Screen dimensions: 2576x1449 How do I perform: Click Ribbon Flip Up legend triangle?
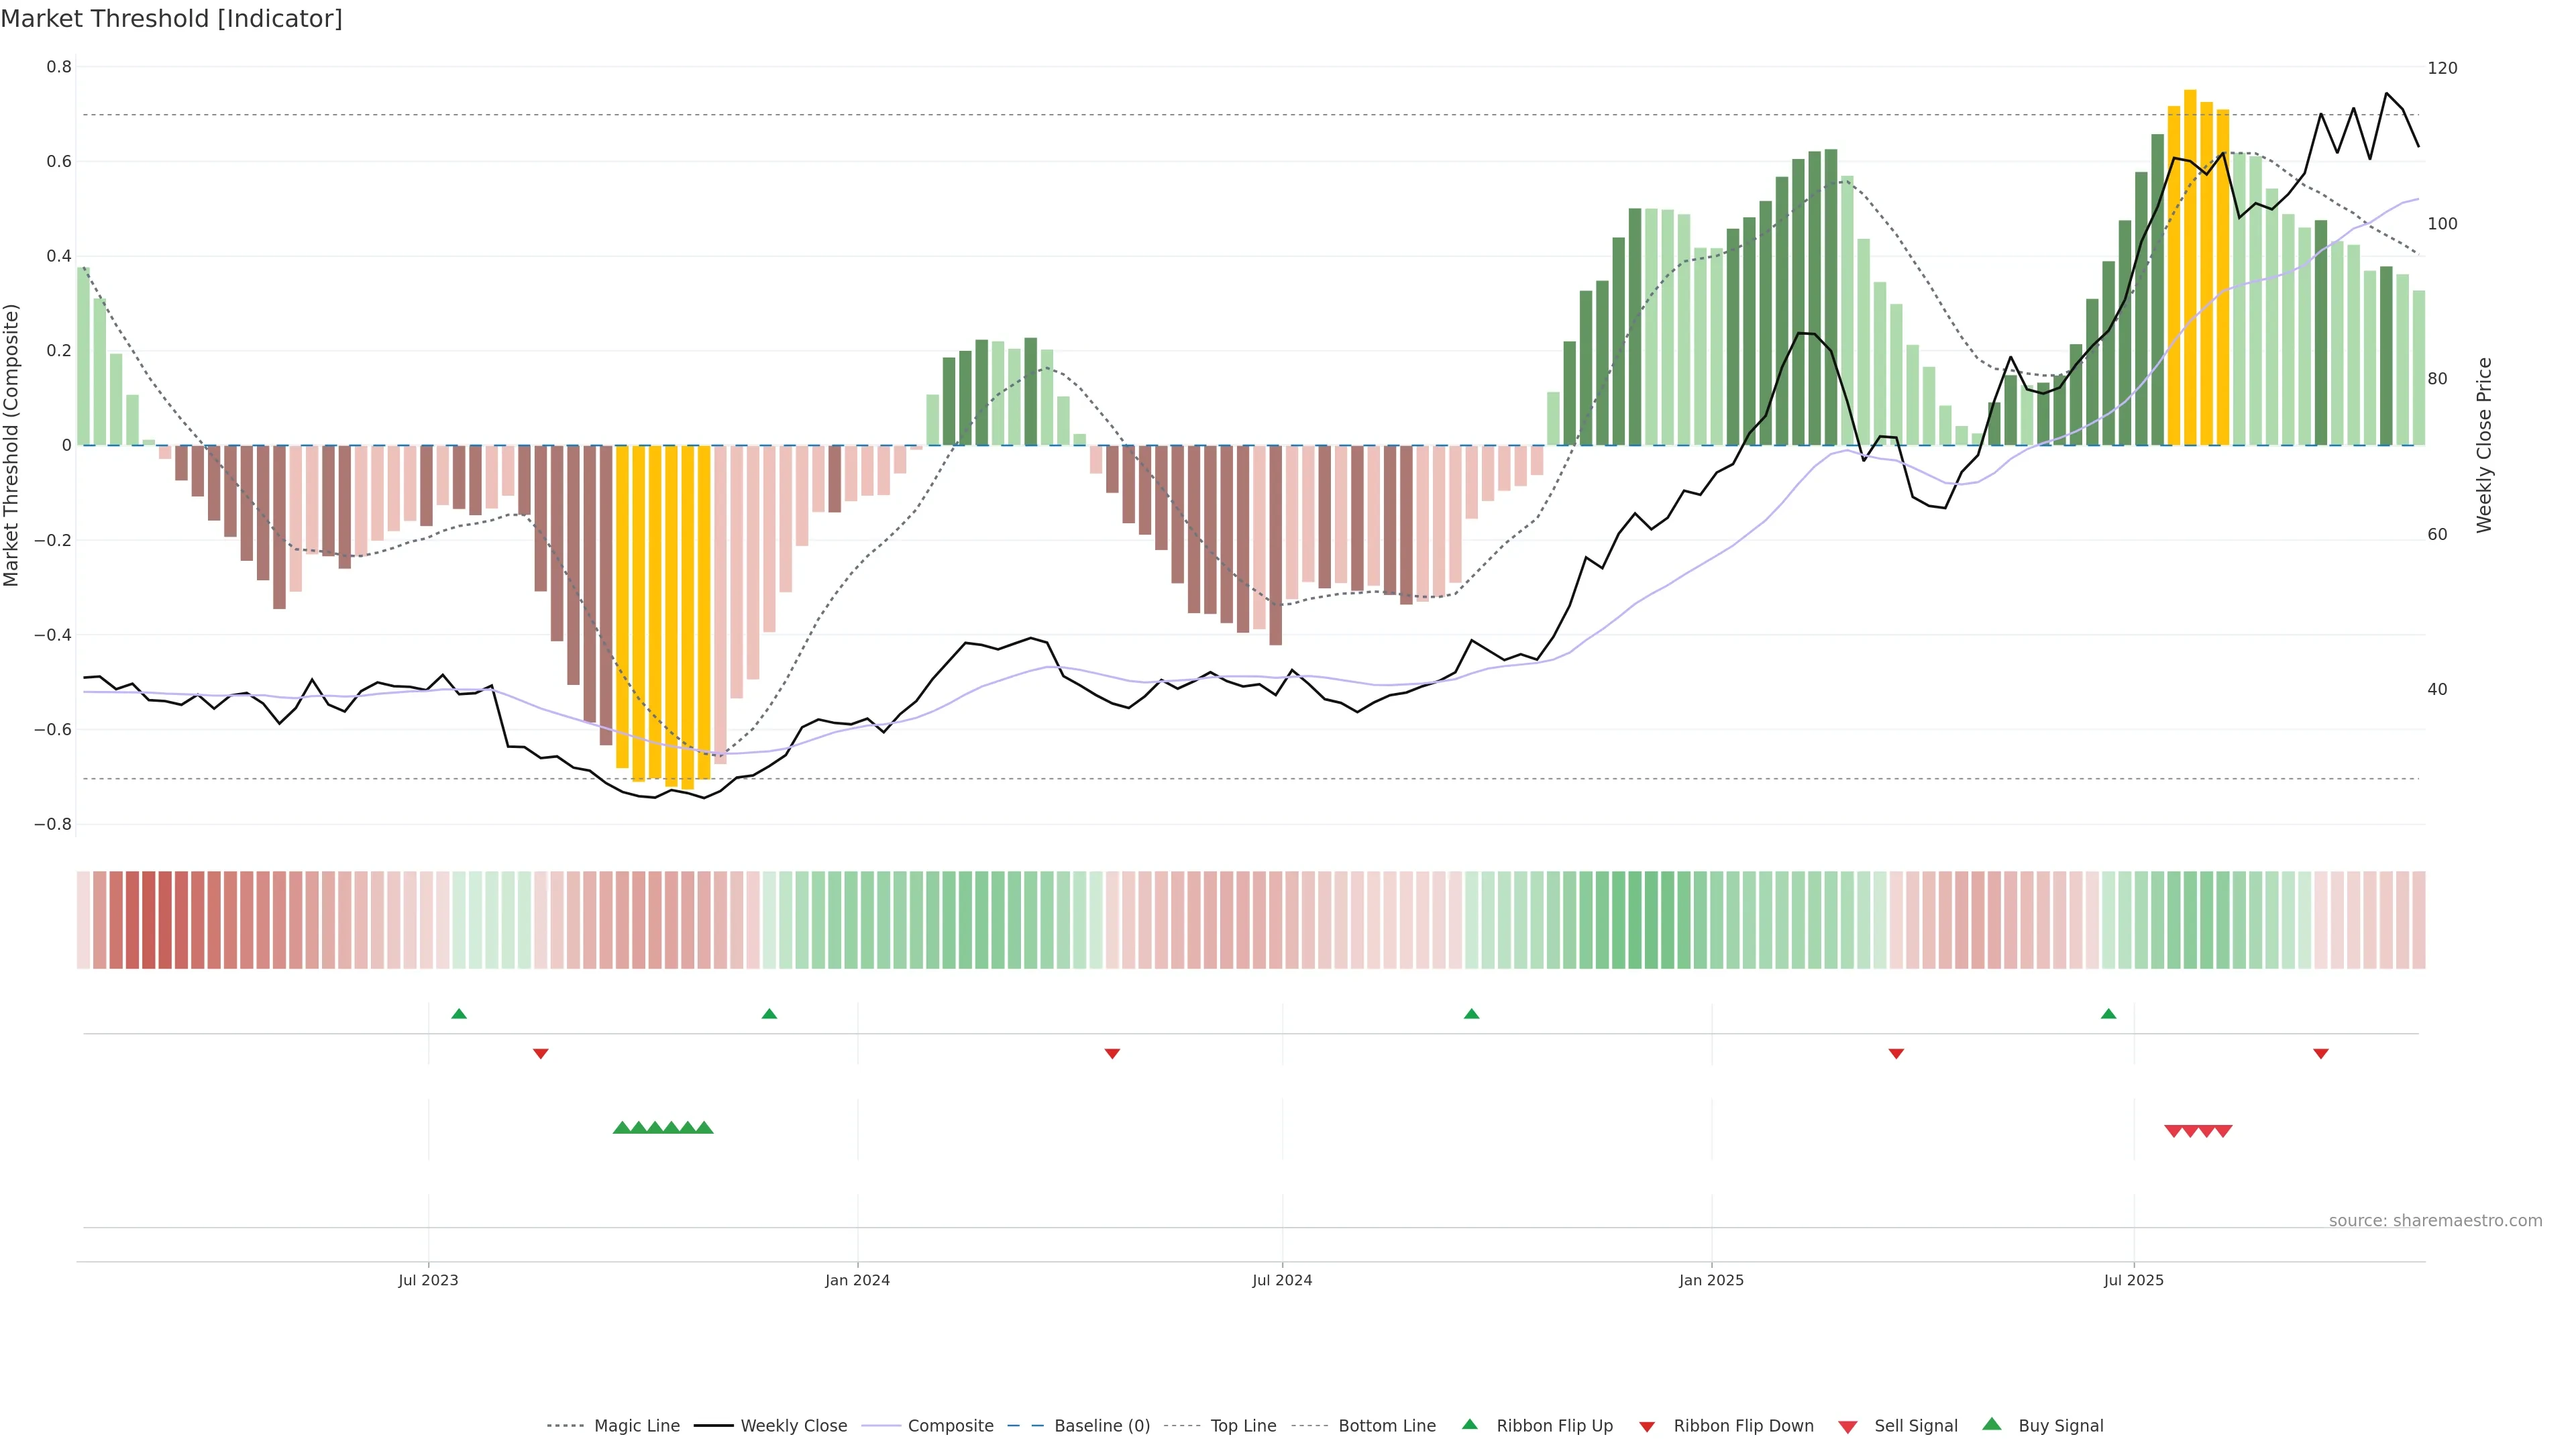point(1470,1425)
